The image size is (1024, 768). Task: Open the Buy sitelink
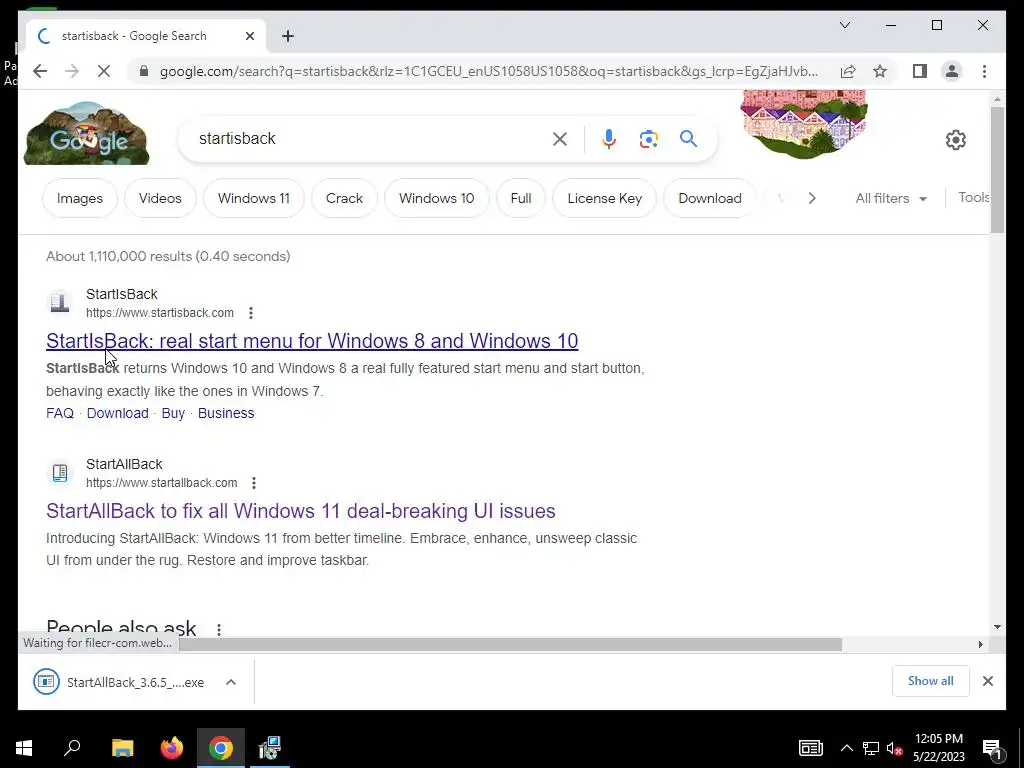pyautogui.click(x=173, y=413)
